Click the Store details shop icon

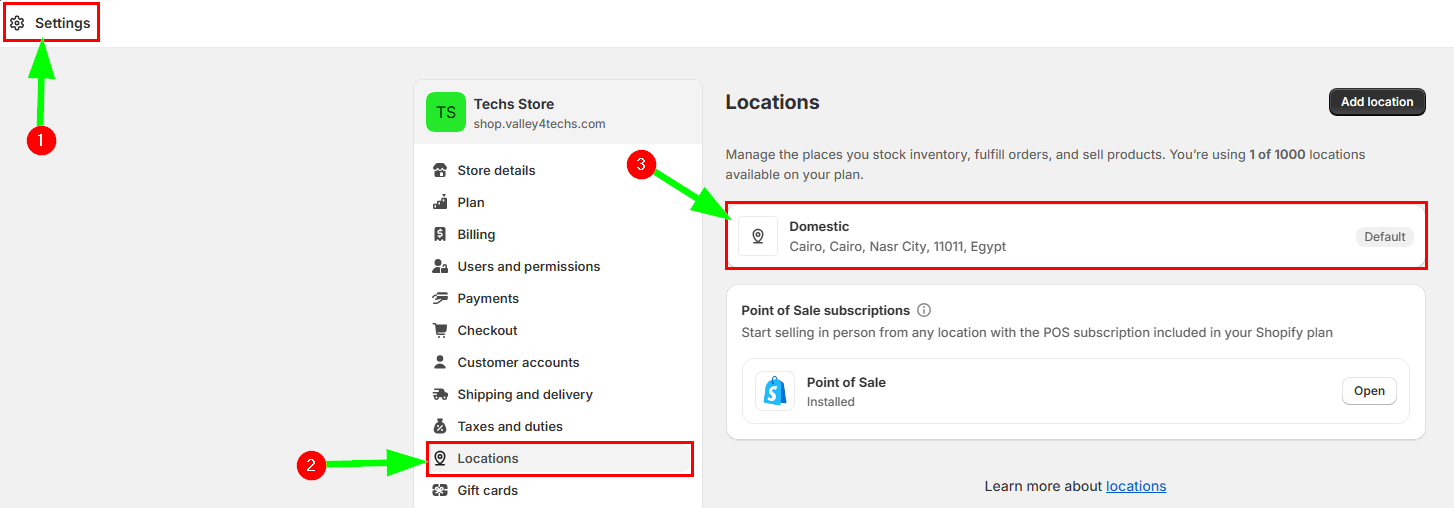tap(440, 171)
